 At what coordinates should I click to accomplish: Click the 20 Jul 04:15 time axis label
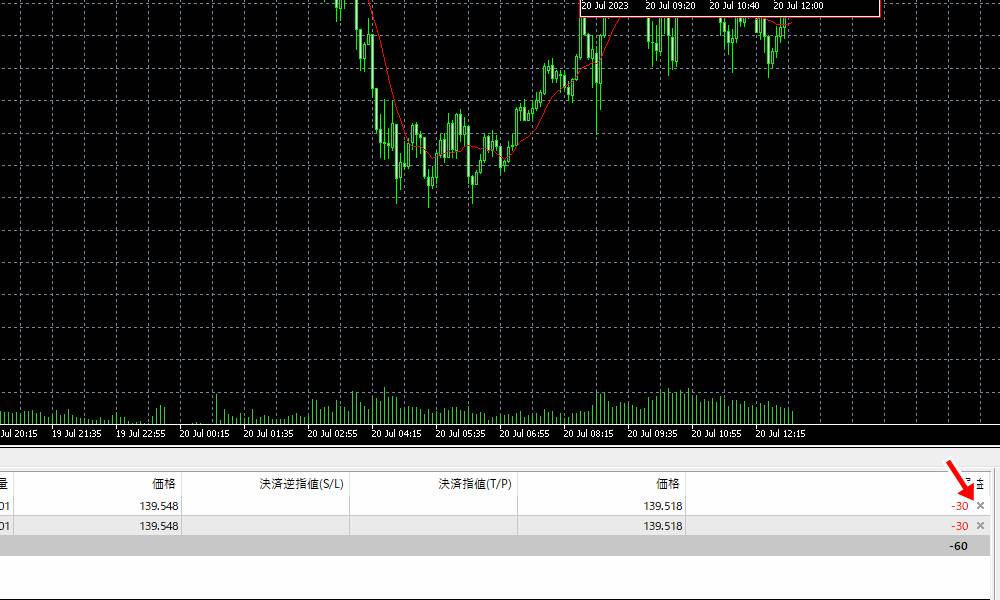point(398,434)
